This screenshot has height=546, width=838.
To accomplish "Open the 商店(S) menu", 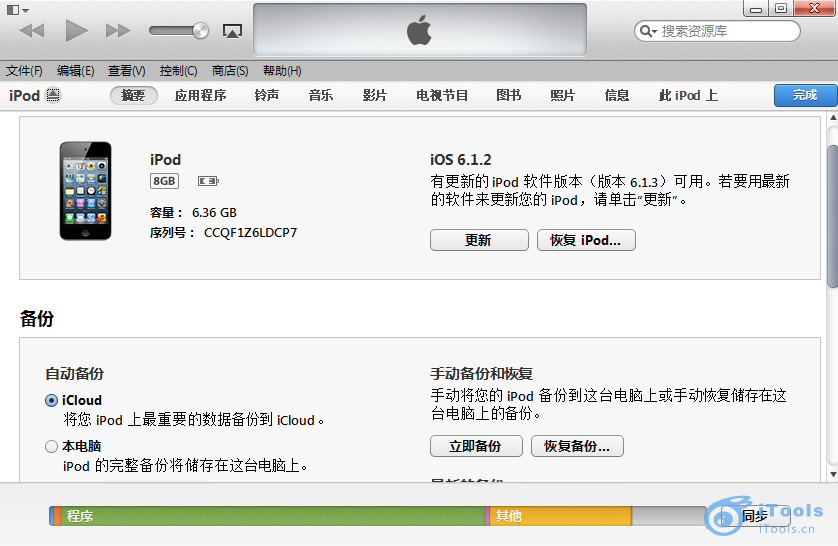I will tap(230, 71).
